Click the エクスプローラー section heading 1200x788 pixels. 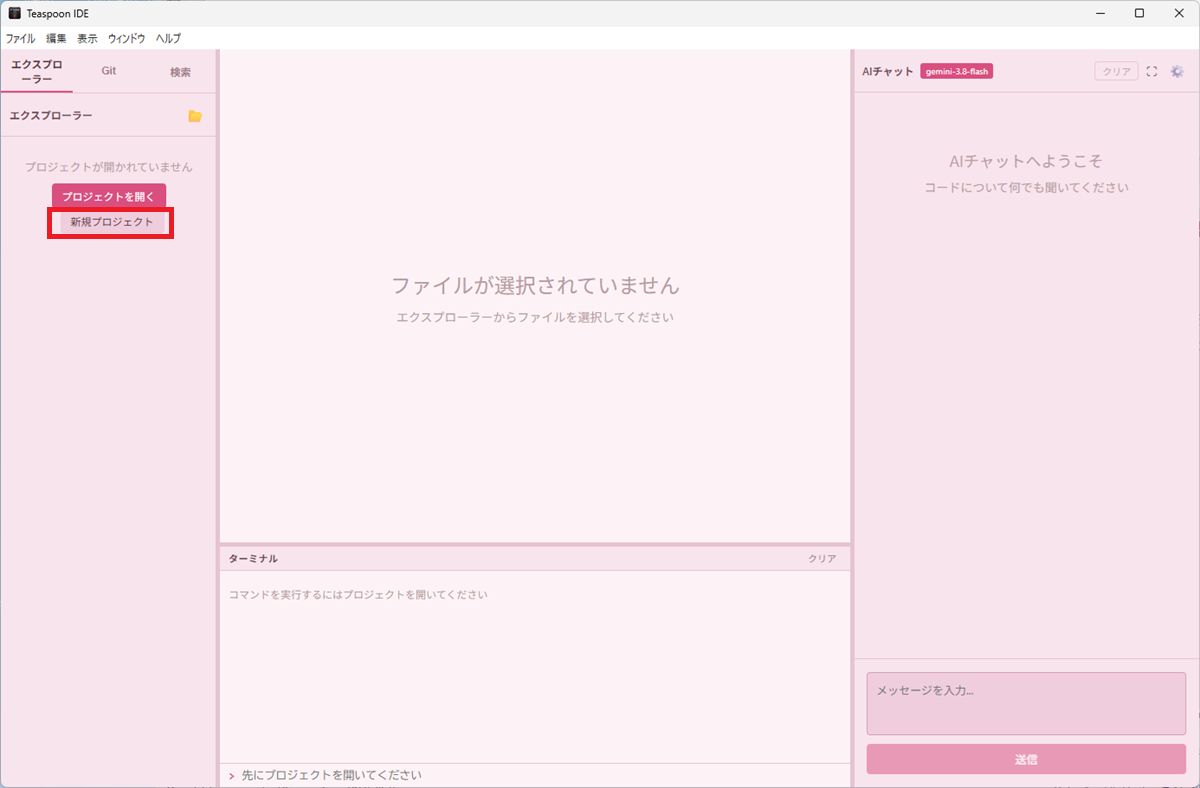click(51, 116)
